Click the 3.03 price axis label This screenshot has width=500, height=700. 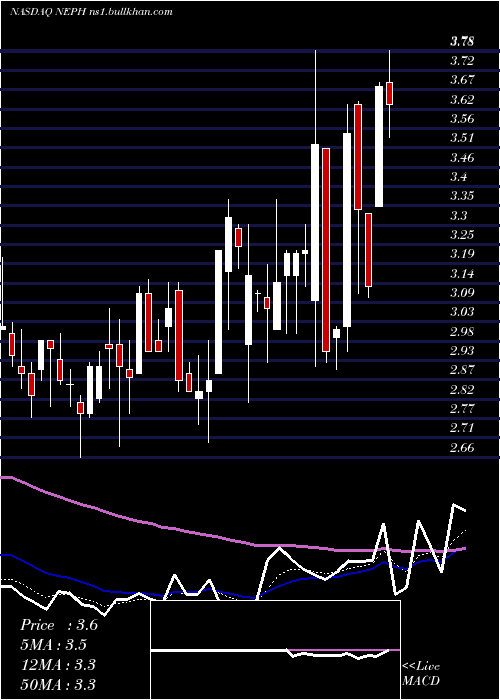pyautogui.click(x=462, y=312)
